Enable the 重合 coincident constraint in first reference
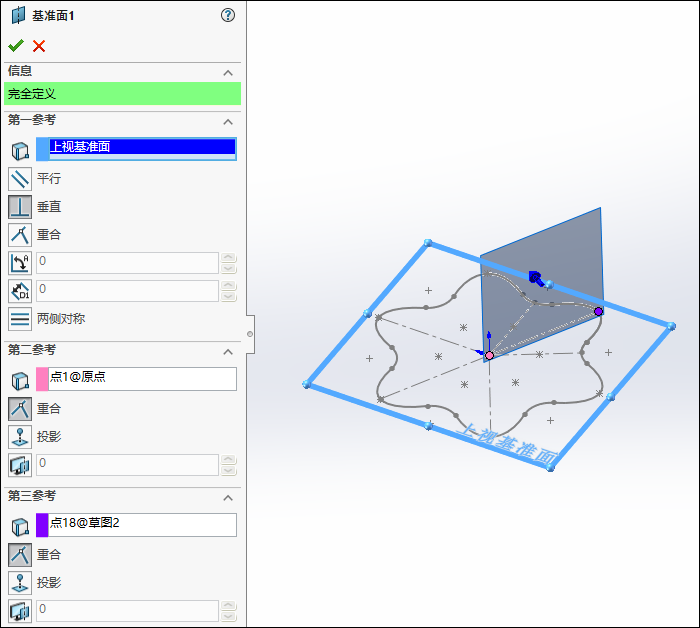The height and width of the screenshot is (628, 700). [20, 235]
